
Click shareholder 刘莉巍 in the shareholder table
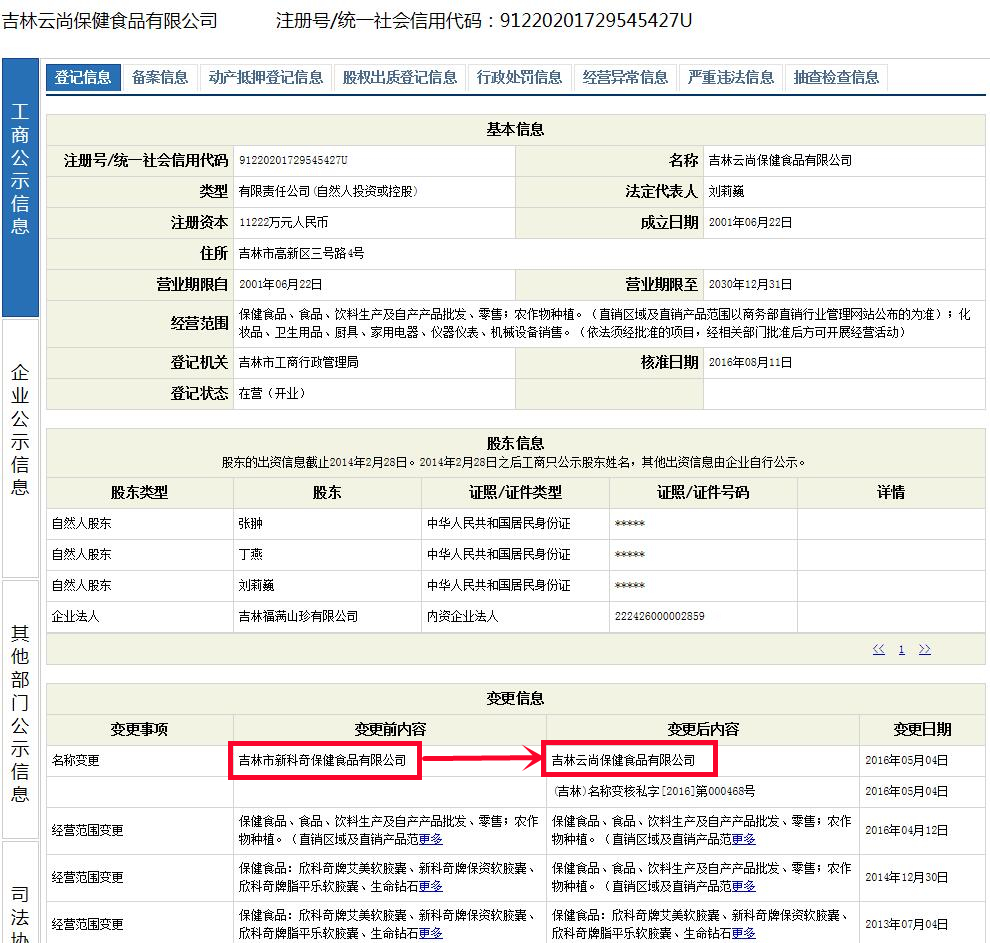(x=256, y=585)
